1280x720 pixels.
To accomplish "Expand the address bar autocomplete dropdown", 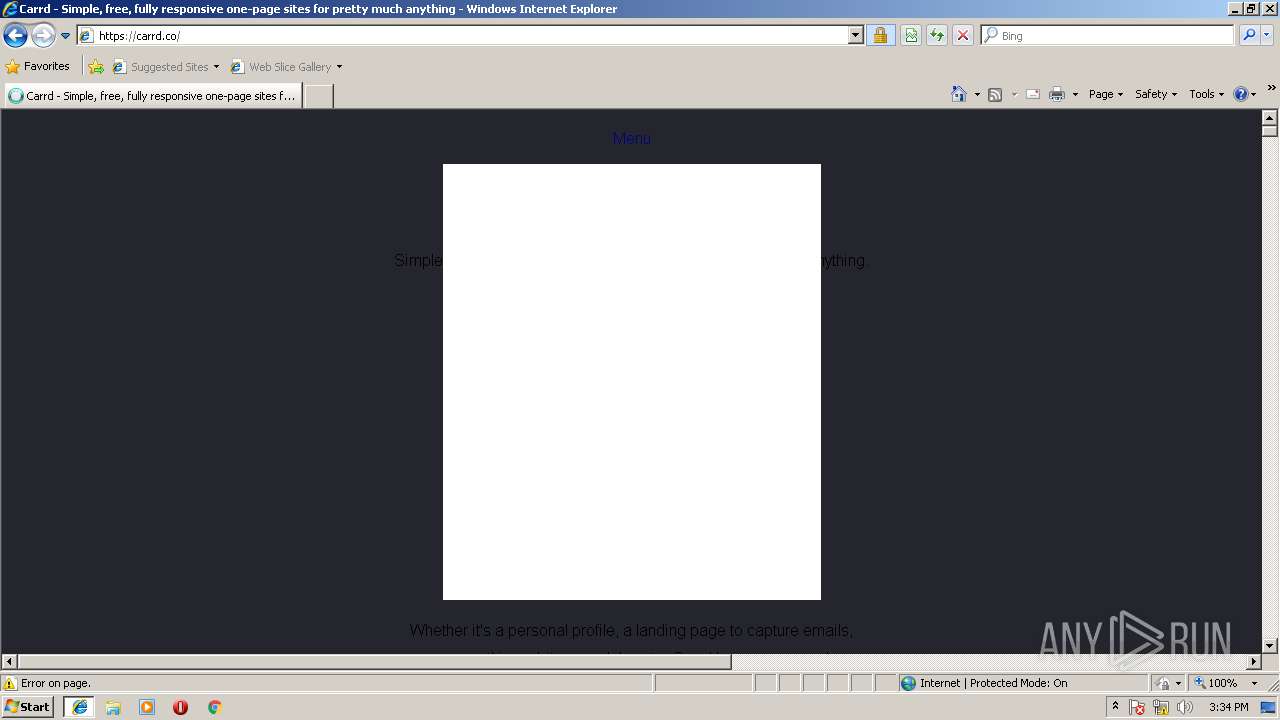I will pos(855,35).
